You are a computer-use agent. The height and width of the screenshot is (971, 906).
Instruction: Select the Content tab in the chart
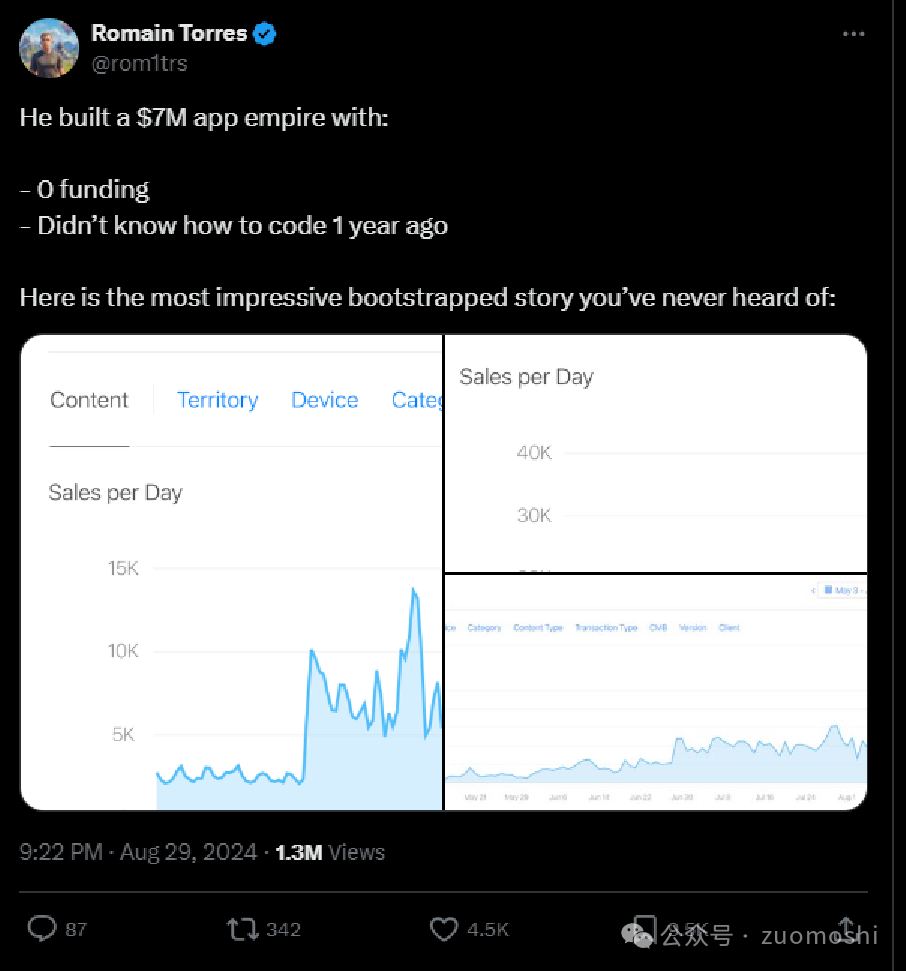click(x=89, y=400)
